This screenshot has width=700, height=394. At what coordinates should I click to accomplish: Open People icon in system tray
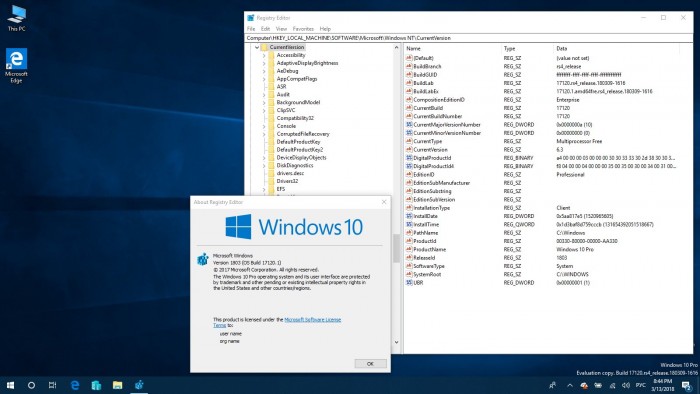pyautogui.click(x=552, y=385)
